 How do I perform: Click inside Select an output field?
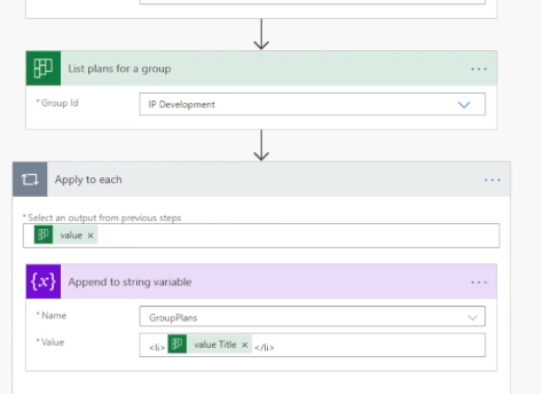pos(262,235)
